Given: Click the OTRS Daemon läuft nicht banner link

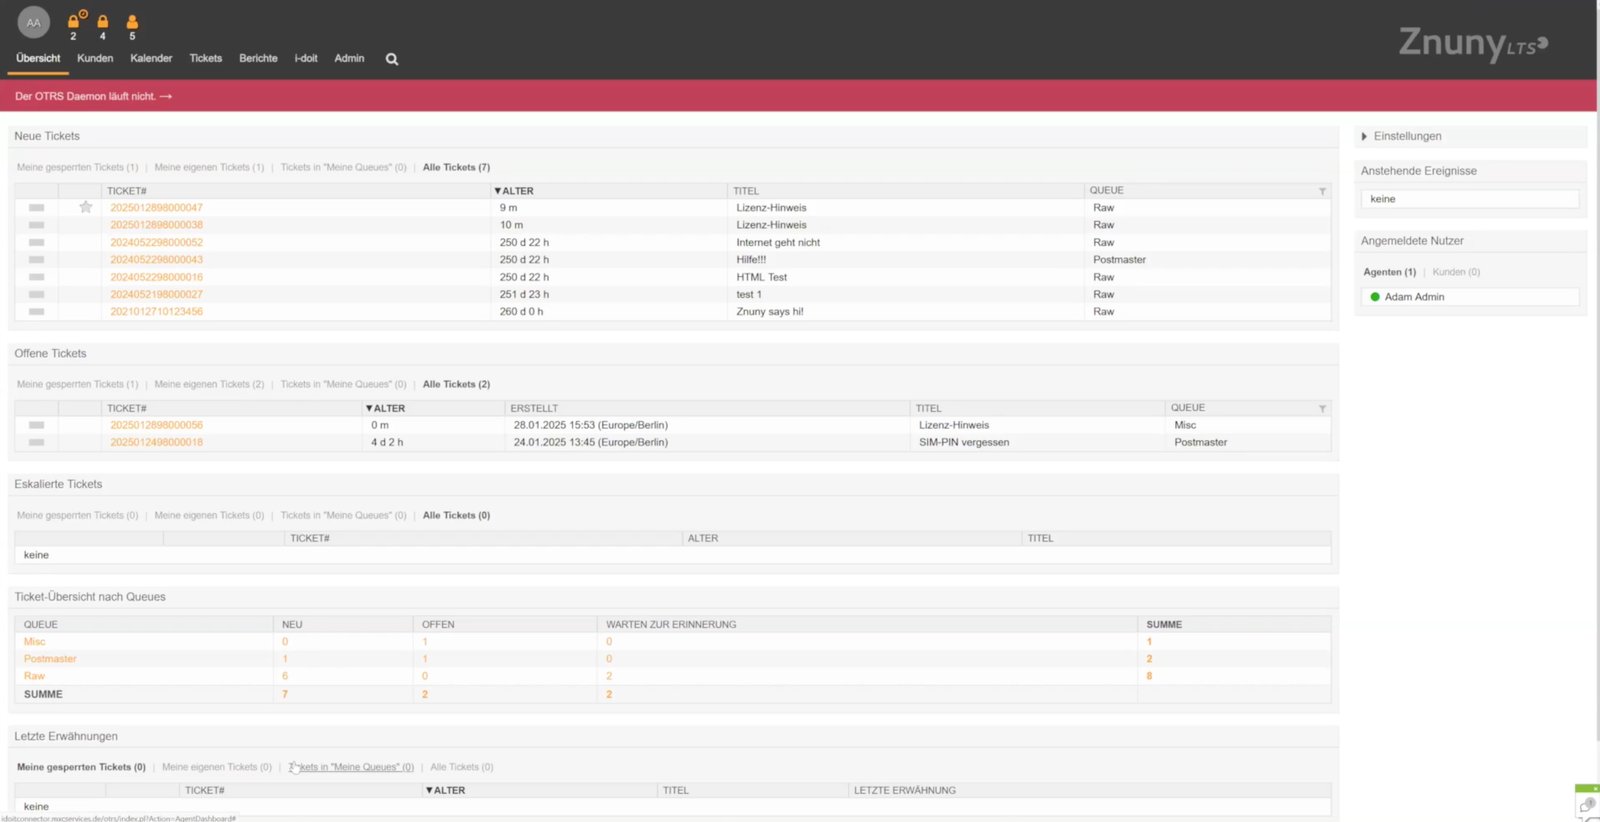Looking at the screenshot, I should (93, 96).
